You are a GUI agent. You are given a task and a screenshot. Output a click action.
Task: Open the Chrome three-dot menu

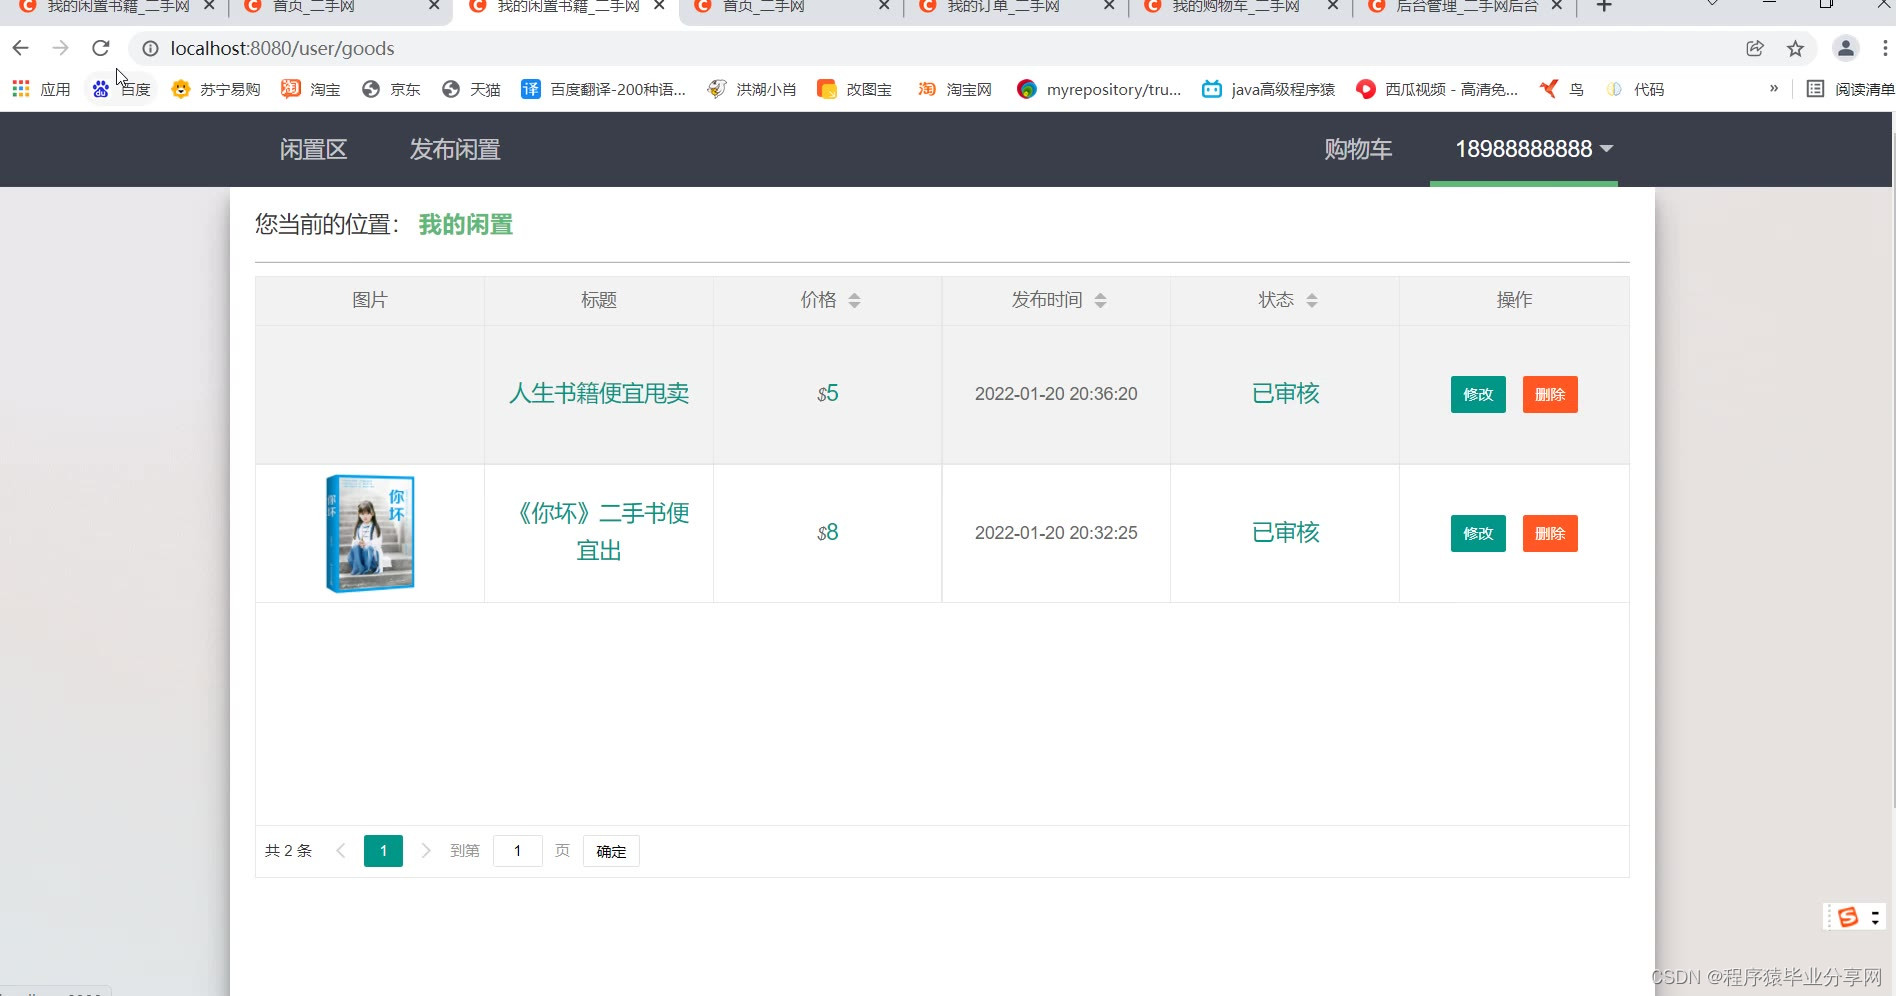pyautogui.click(x=1885, y=48)
